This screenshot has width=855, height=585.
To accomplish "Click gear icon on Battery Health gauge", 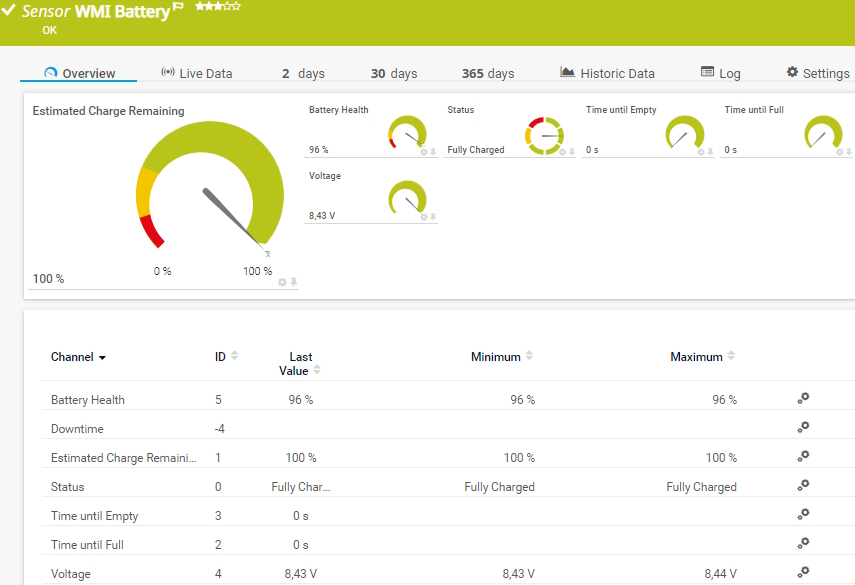I will point(424,152).
